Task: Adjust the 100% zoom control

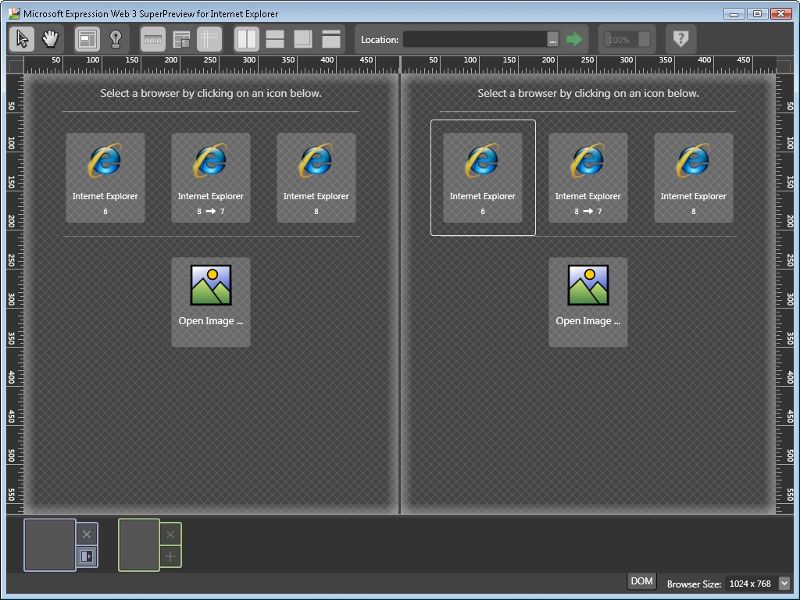Action: (x=621, y=38)
